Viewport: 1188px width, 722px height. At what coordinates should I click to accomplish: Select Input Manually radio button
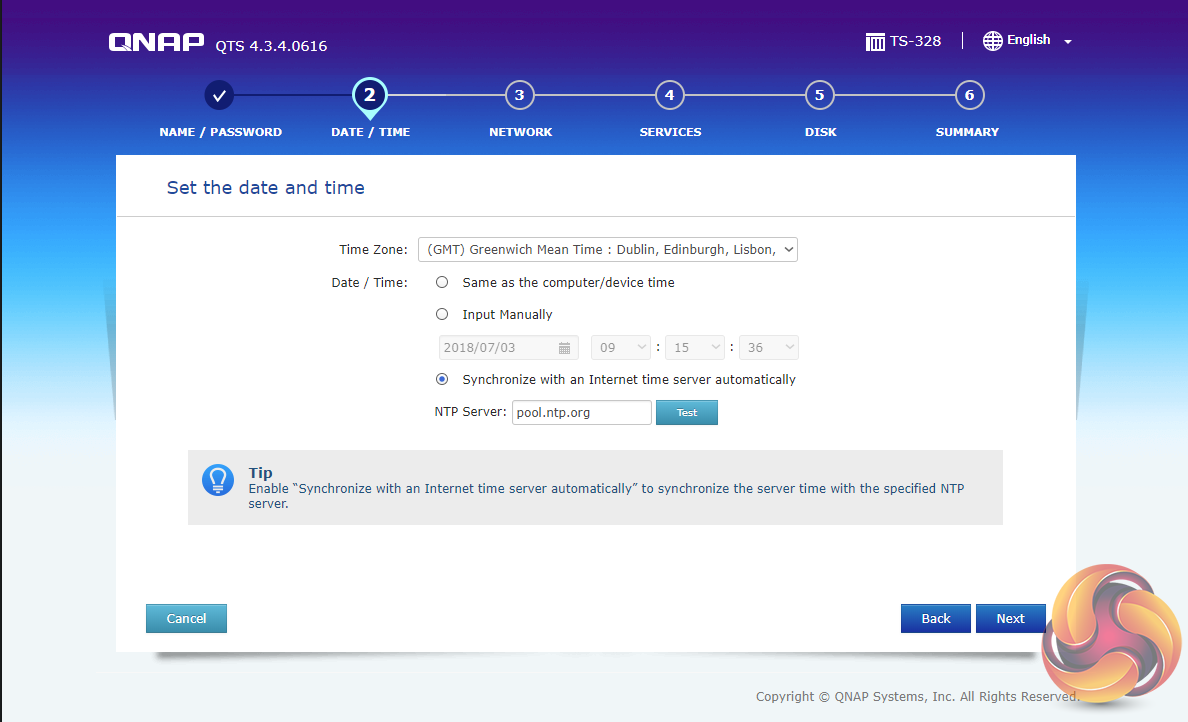[442, 314]
